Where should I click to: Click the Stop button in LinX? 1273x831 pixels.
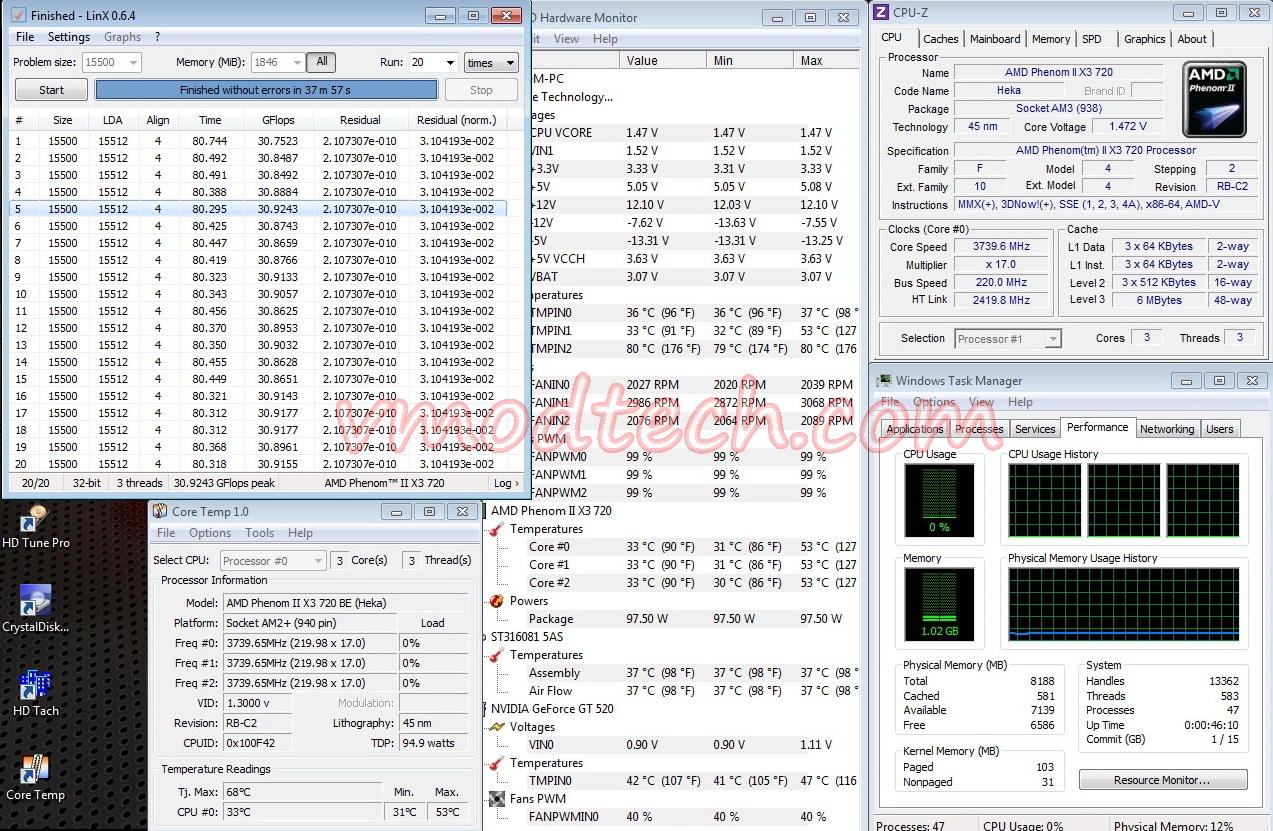[481, 90]
